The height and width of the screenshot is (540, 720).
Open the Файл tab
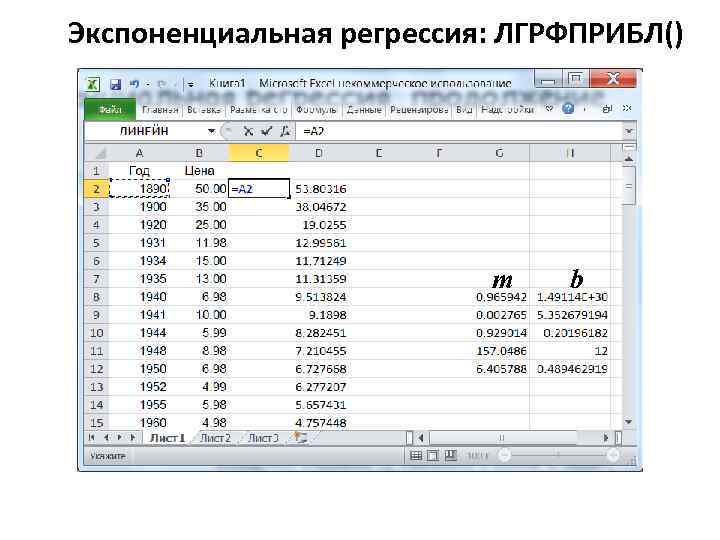pyautogui.click(x=110, y=110)
